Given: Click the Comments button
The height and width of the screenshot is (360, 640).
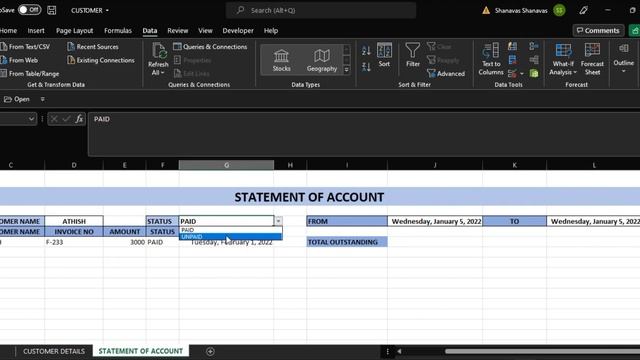Looking at the screenshot, I should [x=598, y=31].
